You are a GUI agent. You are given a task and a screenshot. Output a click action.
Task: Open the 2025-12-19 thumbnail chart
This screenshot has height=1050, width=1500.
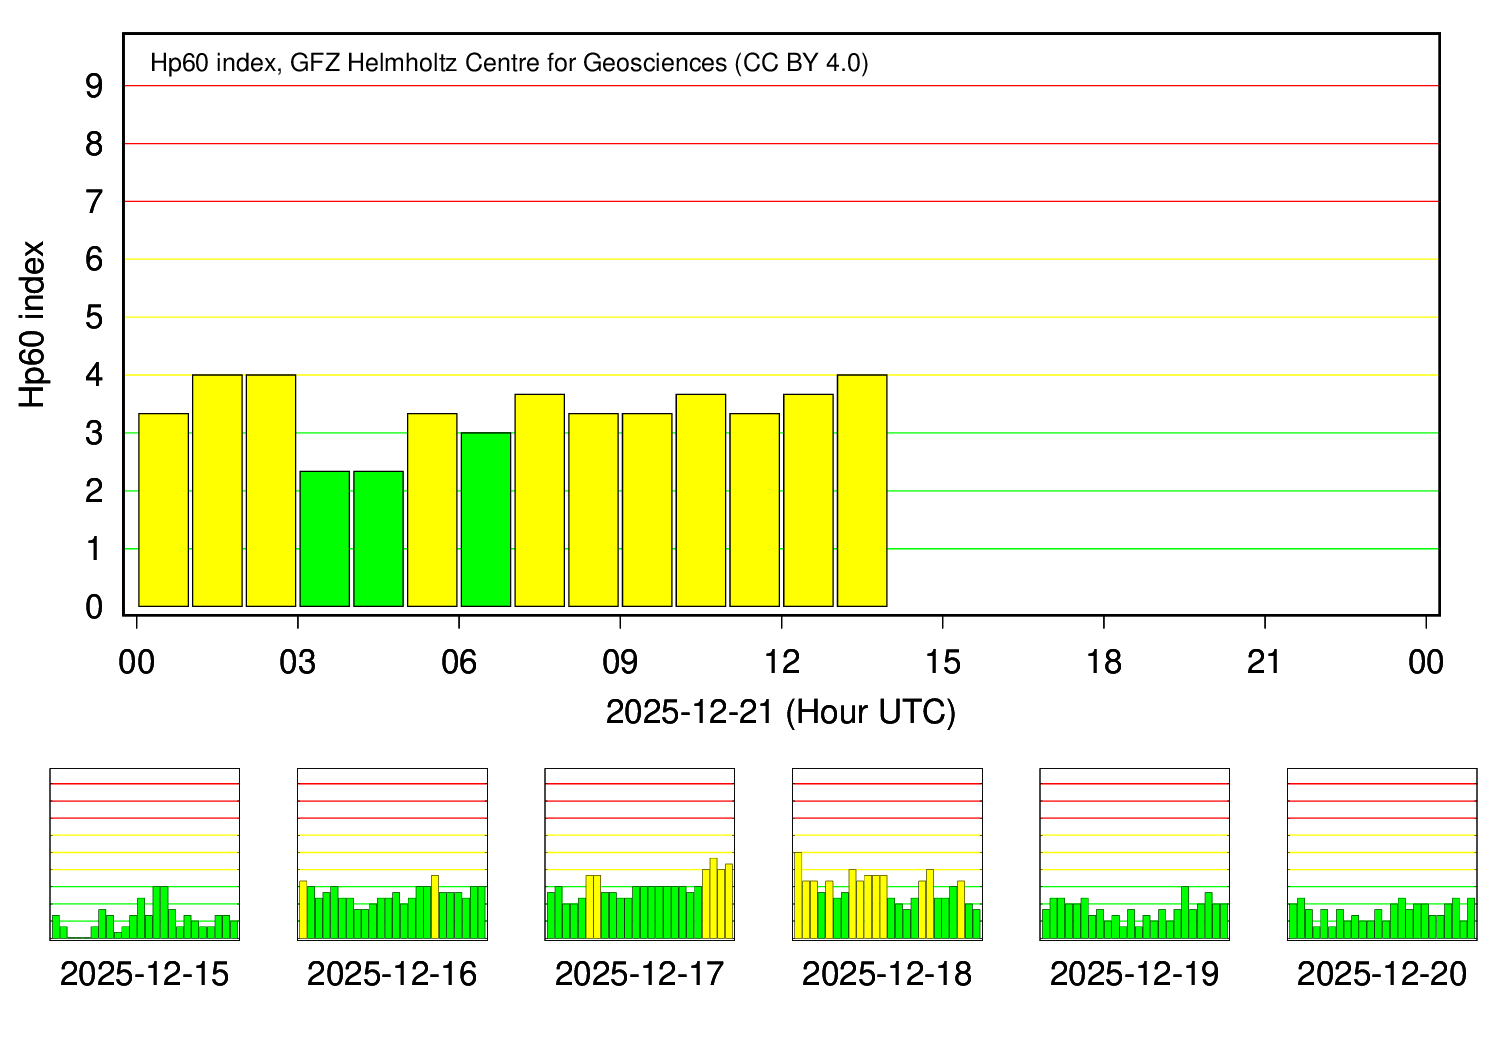[x=1134, y=854]
